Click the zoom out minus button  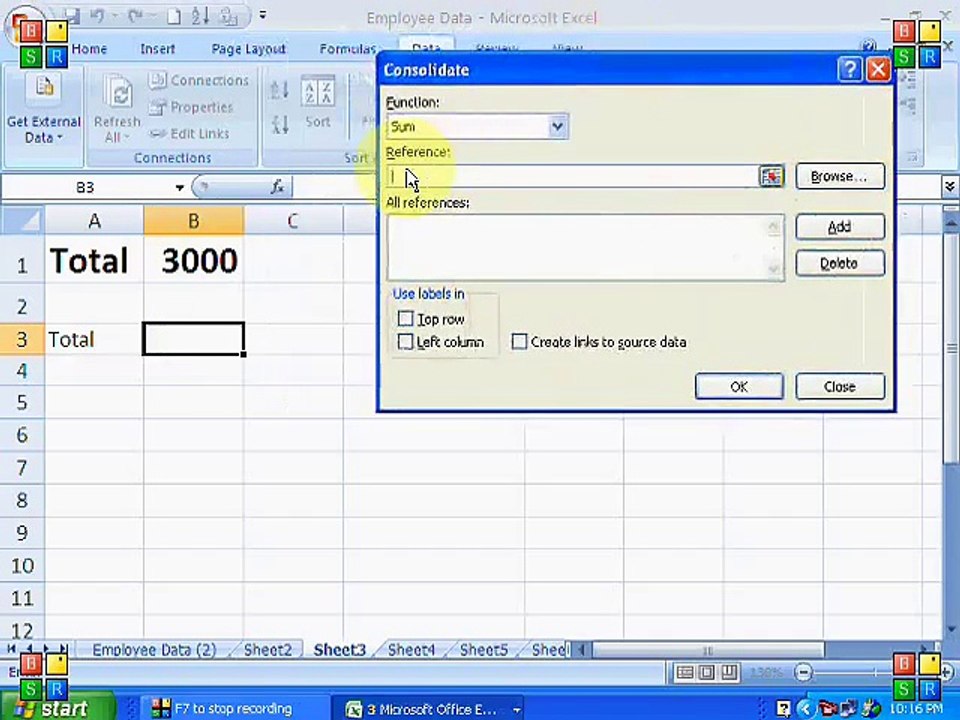click(803, 673)
